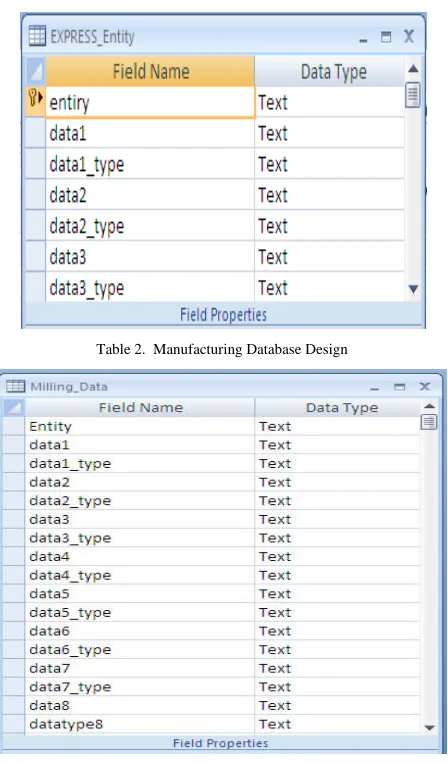This screenshot has width=448, height=762.
Task: Maximize the EXPRESS_Entity window
Action: 386,37
